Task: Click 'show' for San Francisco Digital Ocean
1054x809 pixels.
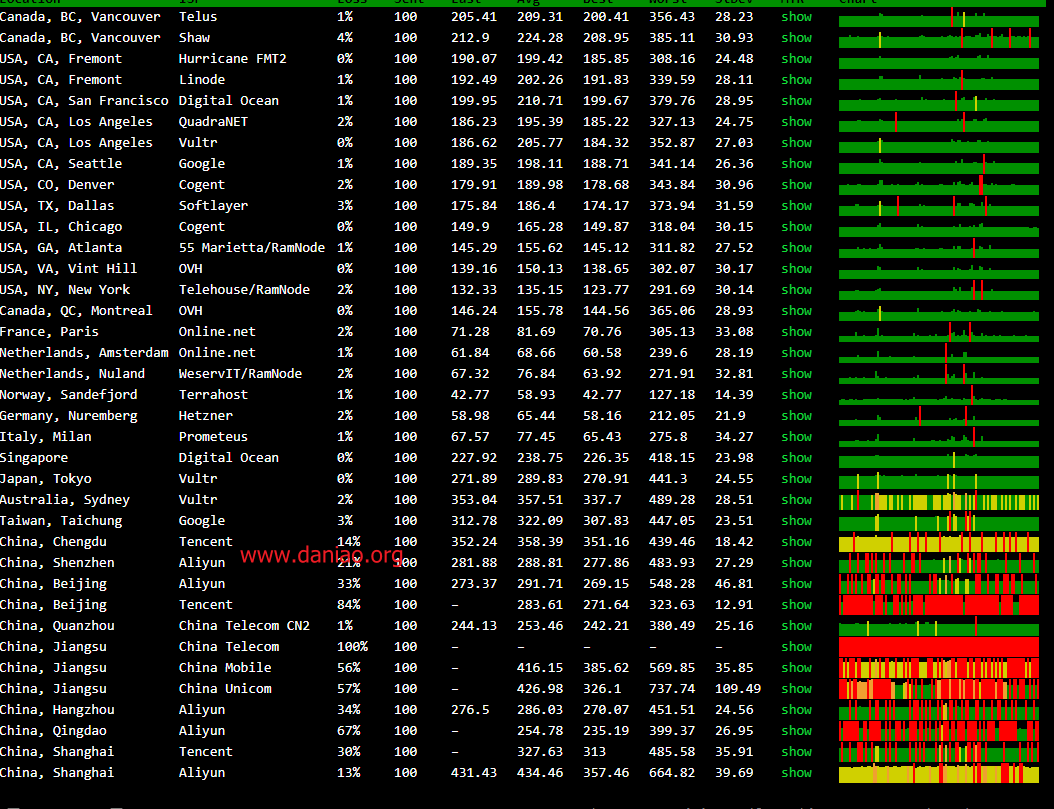Action: pos(797,101)
